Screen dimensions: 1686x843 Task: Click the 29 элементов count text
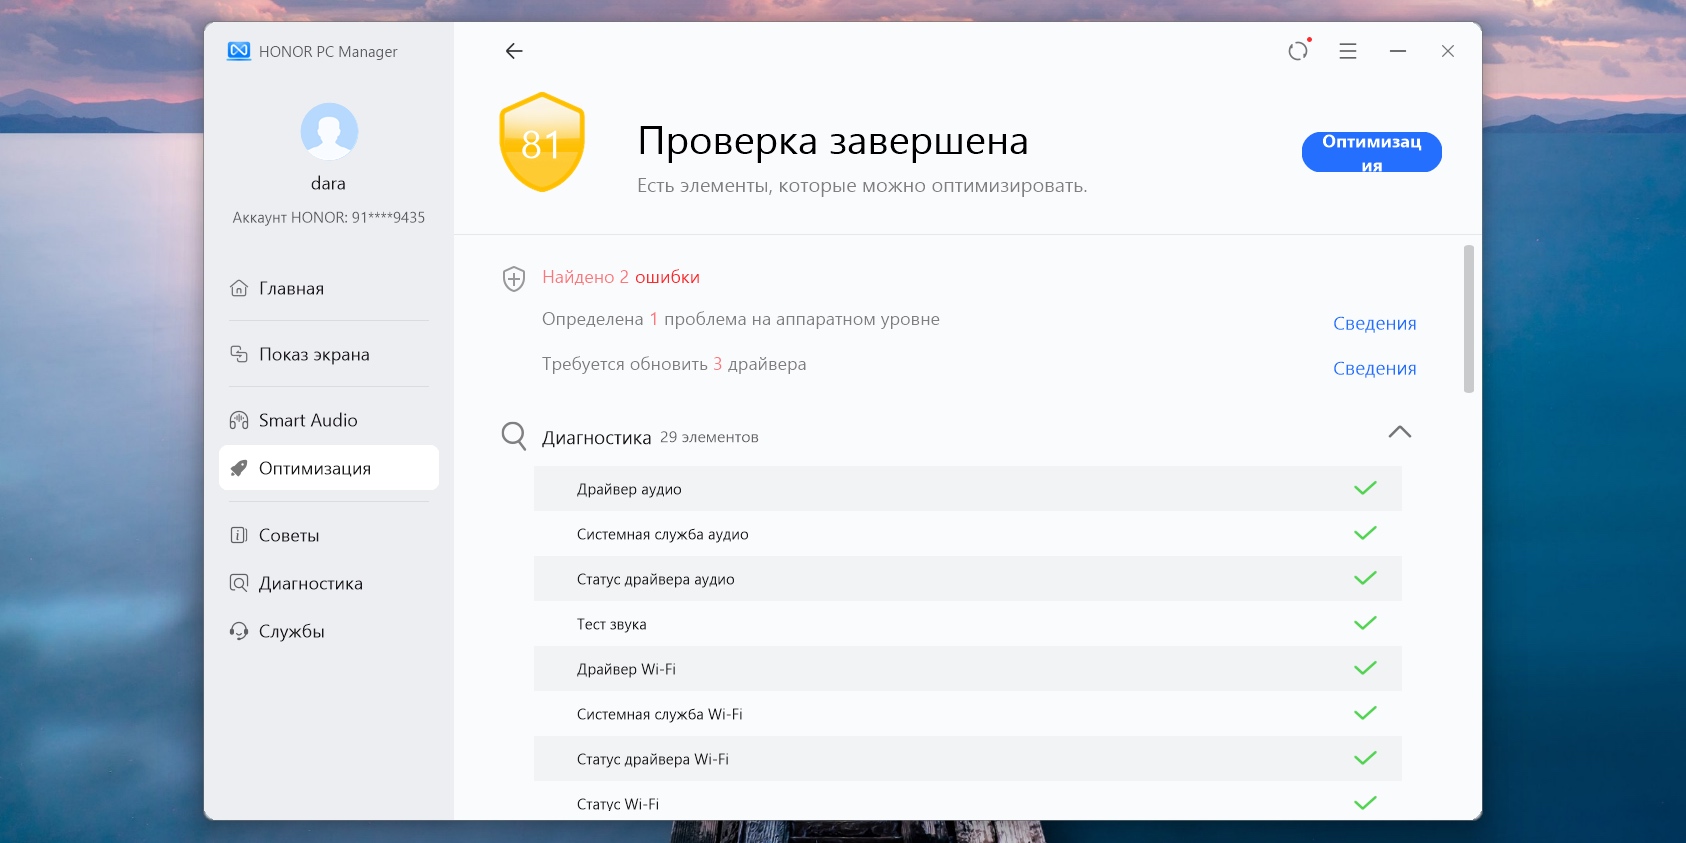tap(709, 437)
